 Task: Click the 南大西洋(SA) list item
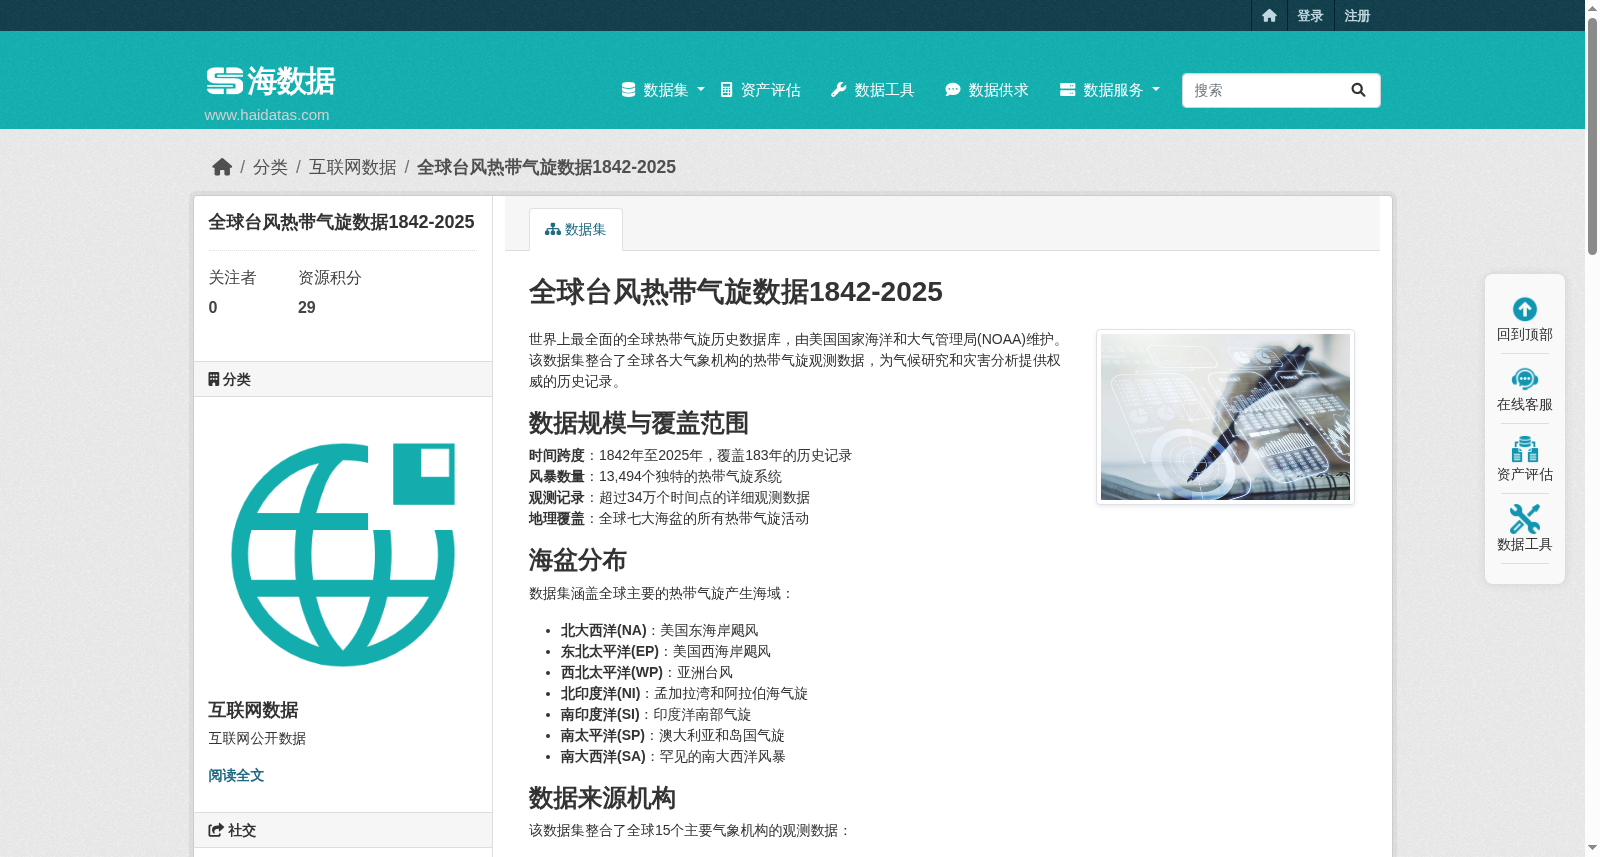click(x=673, y=756)
